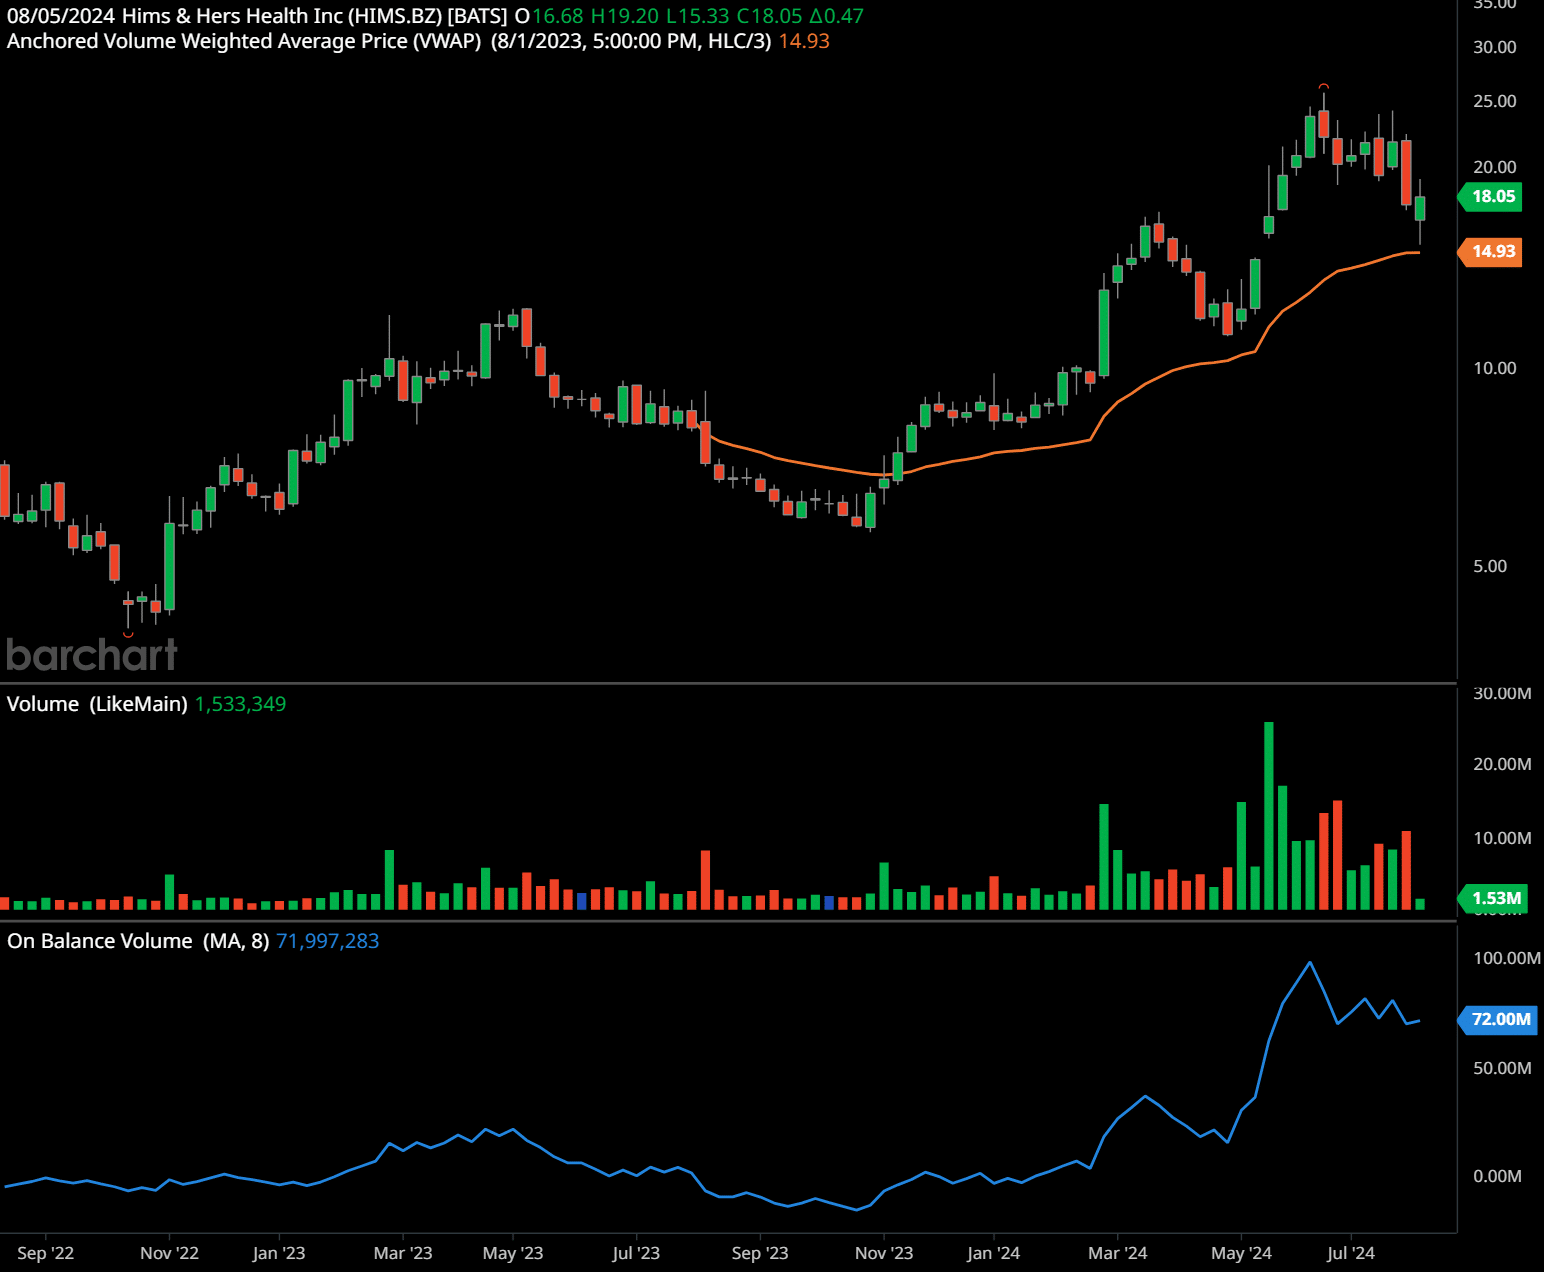Click the 5.00 price axis label

click(1490, 566)
